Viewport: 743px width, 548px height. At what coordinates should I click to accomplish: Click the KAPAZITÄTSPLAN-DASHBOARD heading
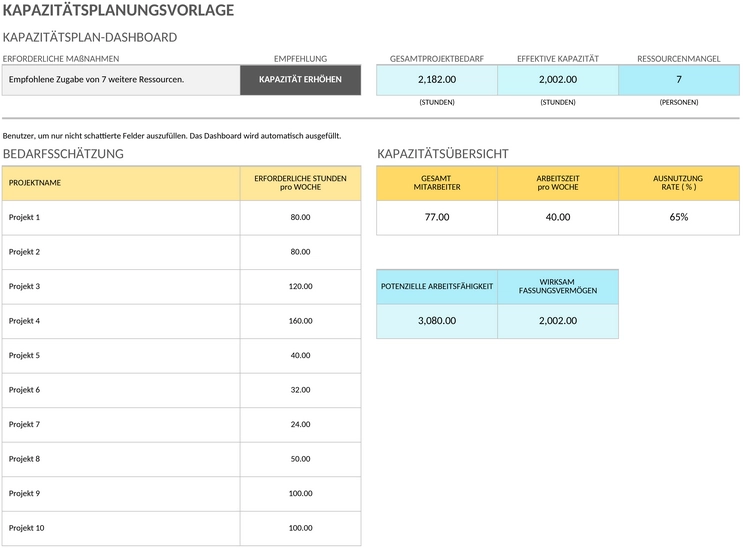click(x=90, y=37)
